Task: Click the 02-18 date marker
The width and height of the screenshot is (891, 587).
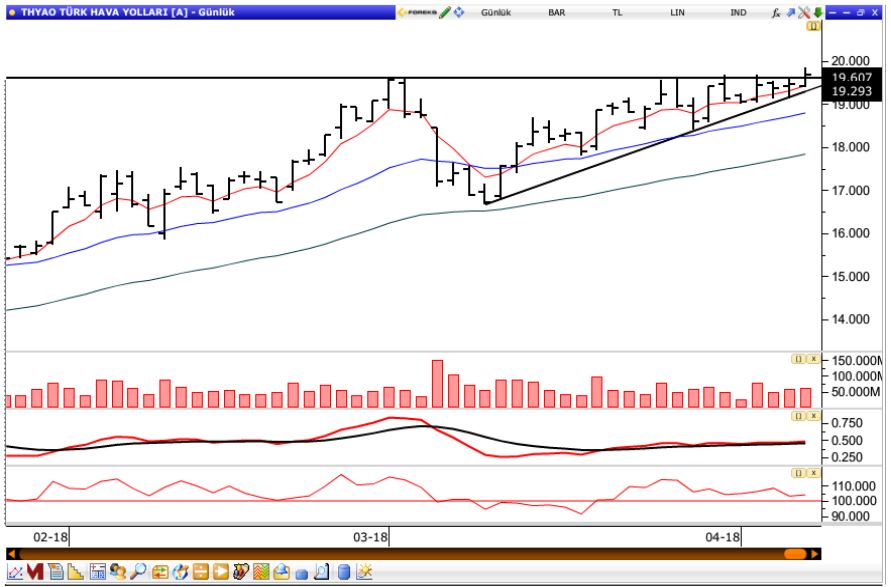Action: point(50,537)
